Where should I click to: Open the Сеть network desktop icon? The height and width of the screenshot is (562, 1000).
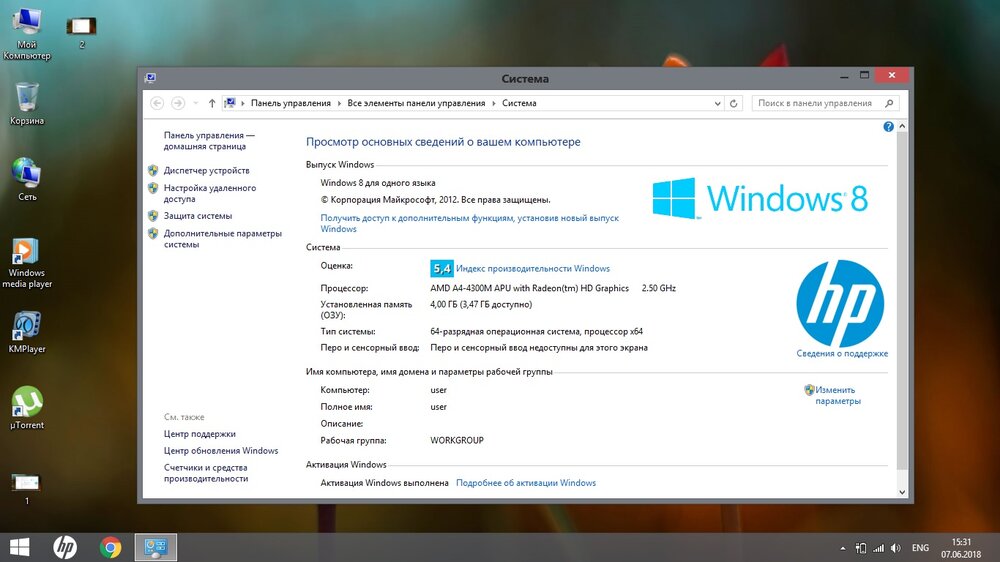tap(27, 179)
